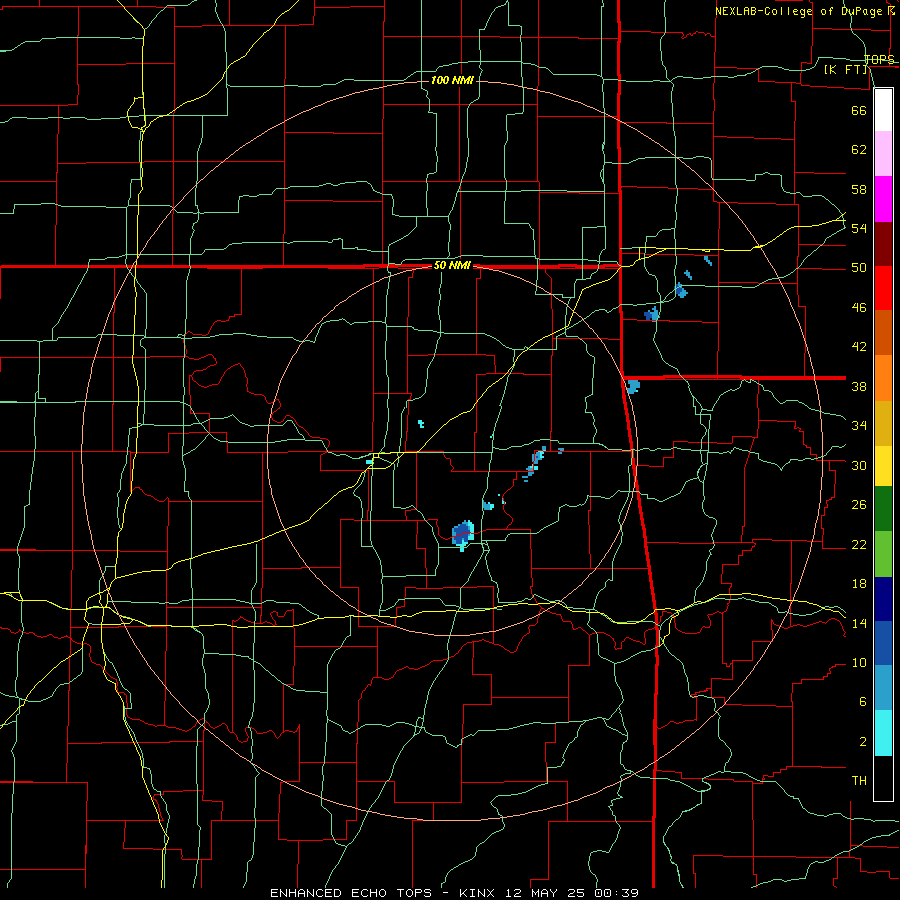The width and height of the screenshot is (900, 900).
Task: Pick the light pink legend swatch
Action: pyautogui.click(x=883, y=153)
